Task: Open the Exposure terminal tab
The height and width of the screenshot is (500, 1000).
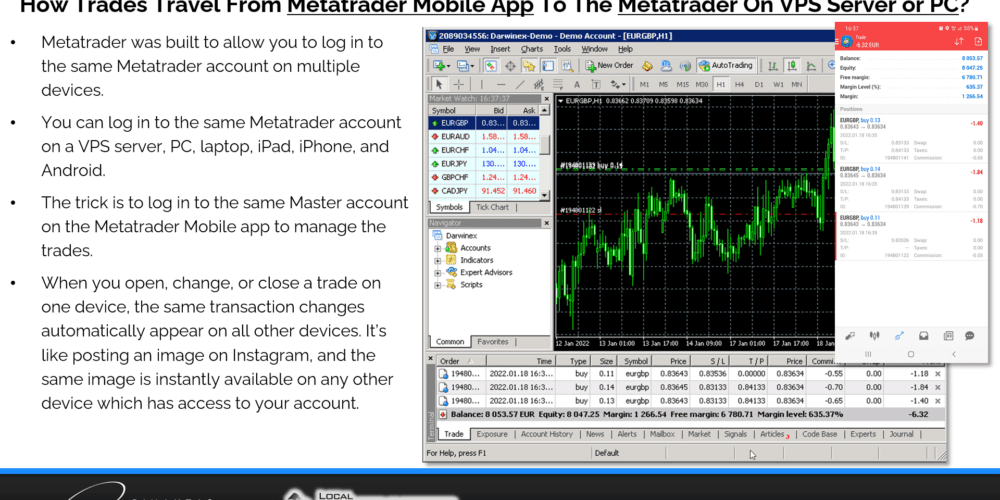Action: [x=492, y=434]
